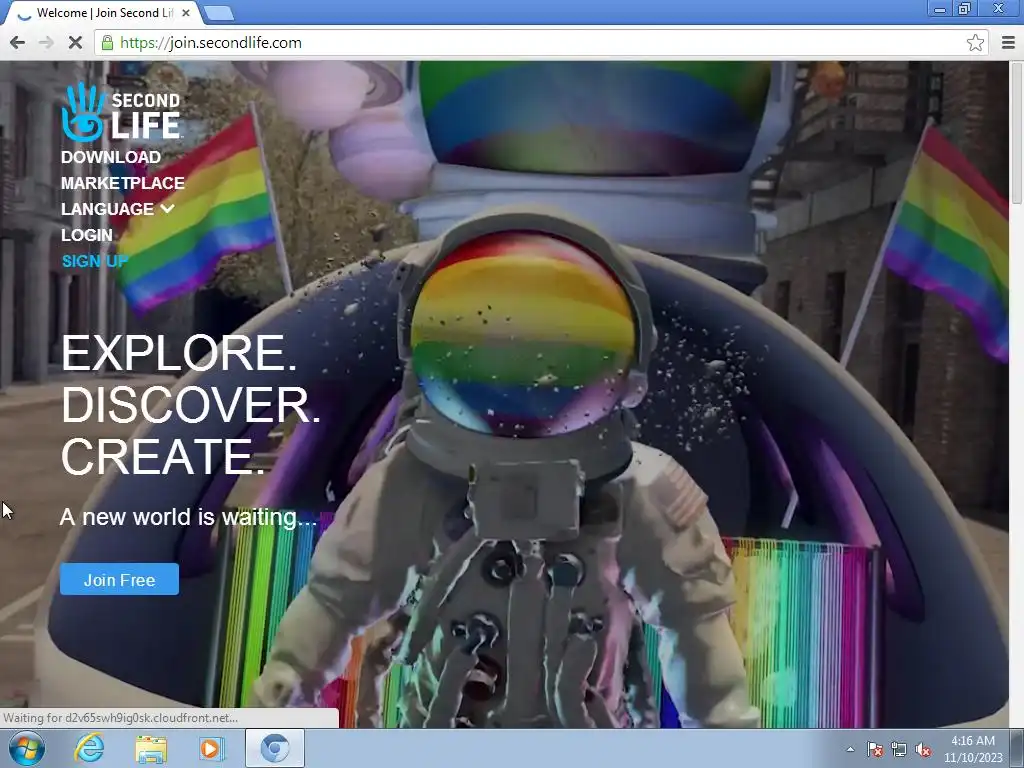Image resolution: width=1024 pixels, height=768 pixels.
Task: Click the EXPLORE. DISCOVER. CREATE. headline
Action: click(x=191, y=405)
